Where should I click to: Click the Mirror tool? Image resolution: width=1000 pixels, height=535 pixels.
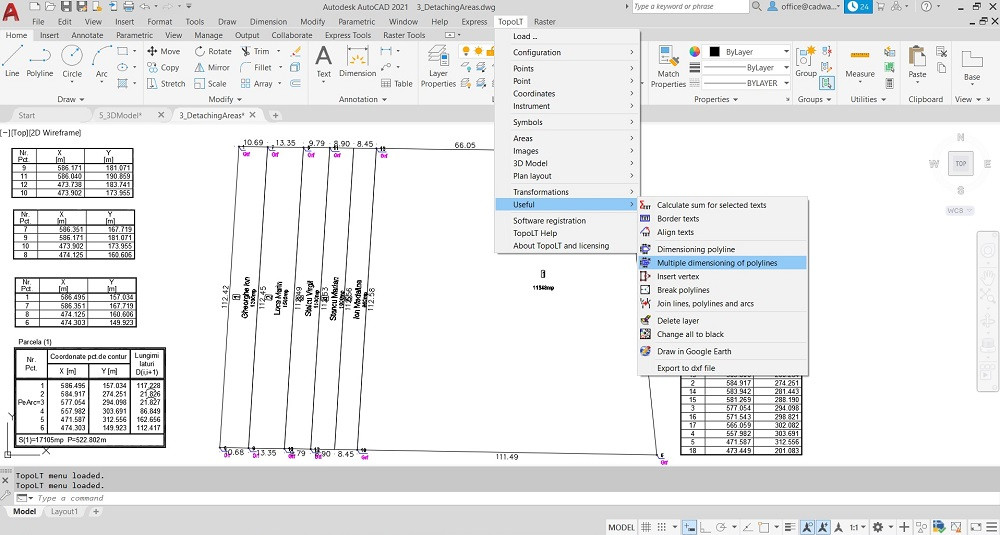point(212,67)
